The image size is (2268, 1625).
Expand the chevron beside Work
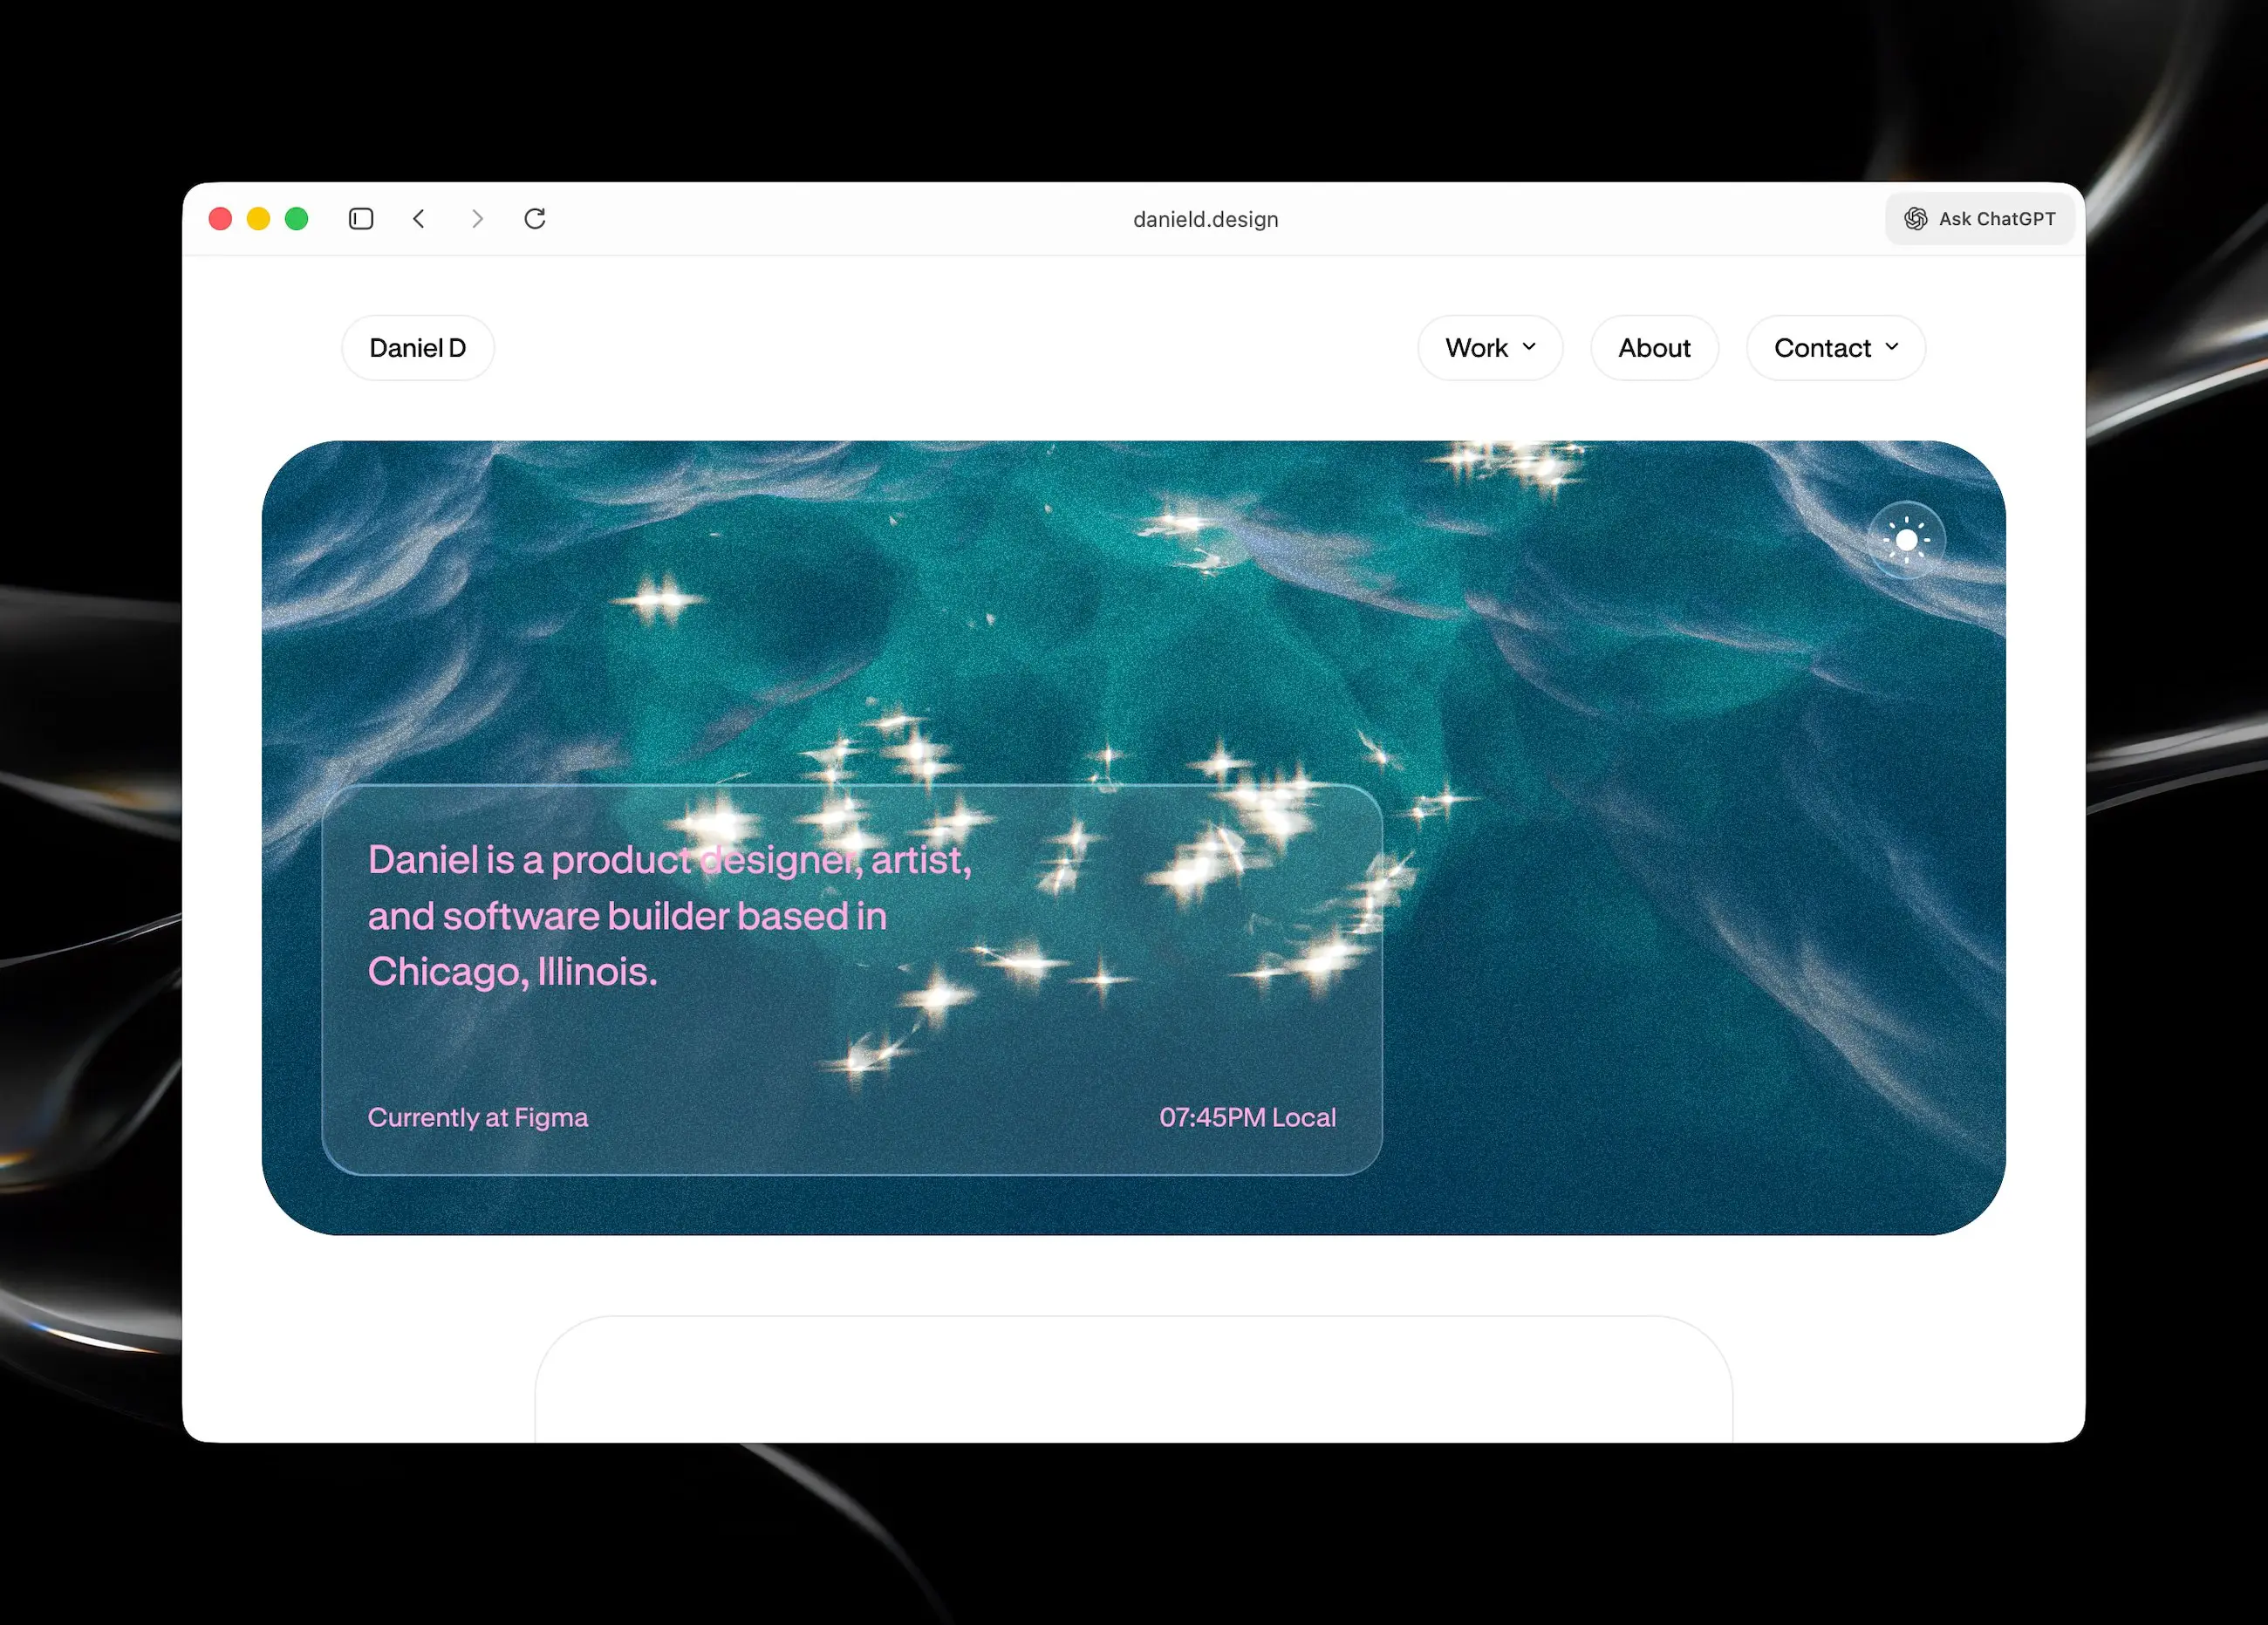(1529, 347)
